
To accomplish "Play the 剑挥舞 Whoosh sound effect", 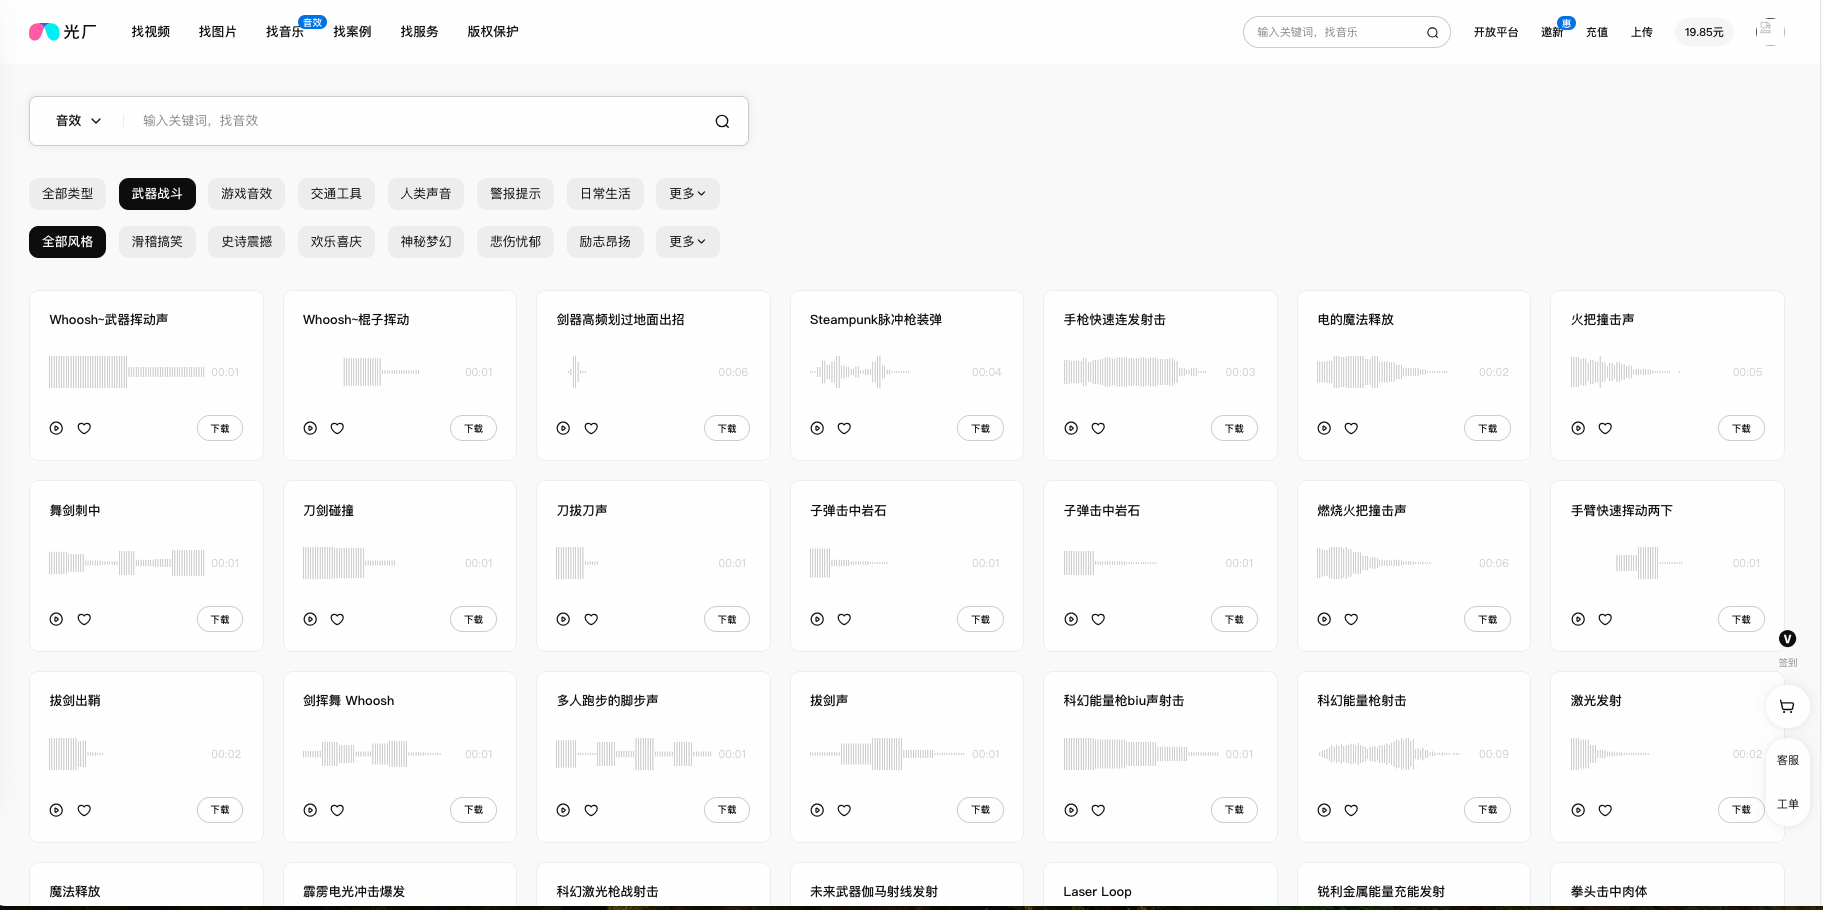I will point(310,810).
